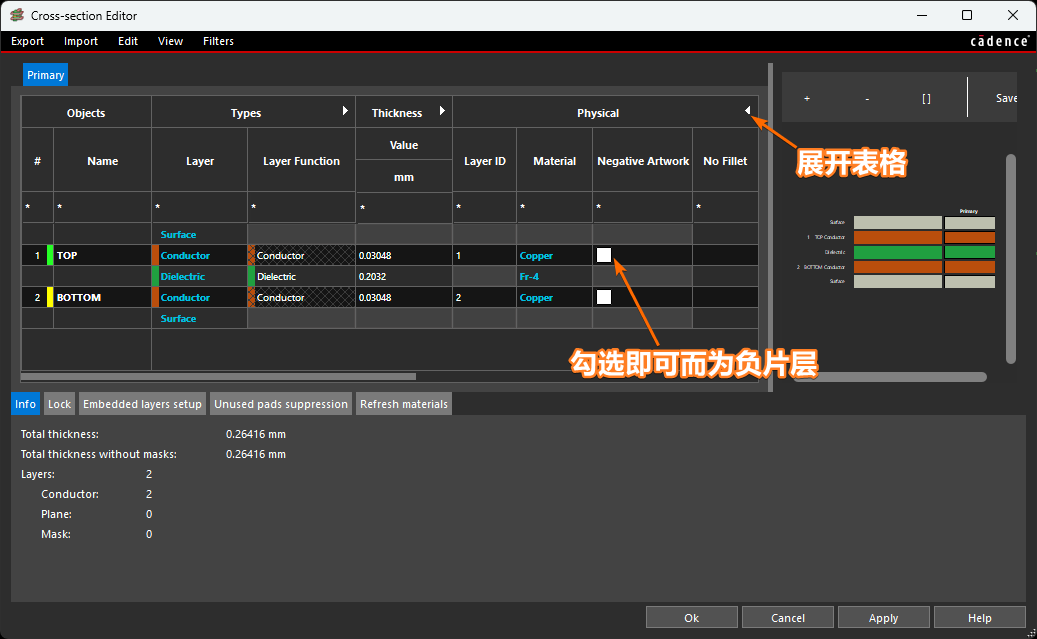This screenshot has height=639, width=1037.
Task: Click the zoom out minus icon
Action: 866,99
